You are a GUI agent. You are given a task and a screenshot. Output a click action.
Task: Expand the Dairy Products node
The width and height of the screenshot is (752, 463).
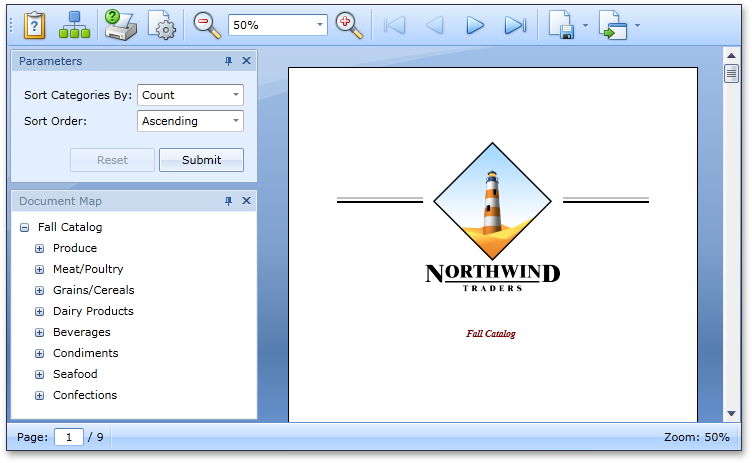(x=39, y=312)
